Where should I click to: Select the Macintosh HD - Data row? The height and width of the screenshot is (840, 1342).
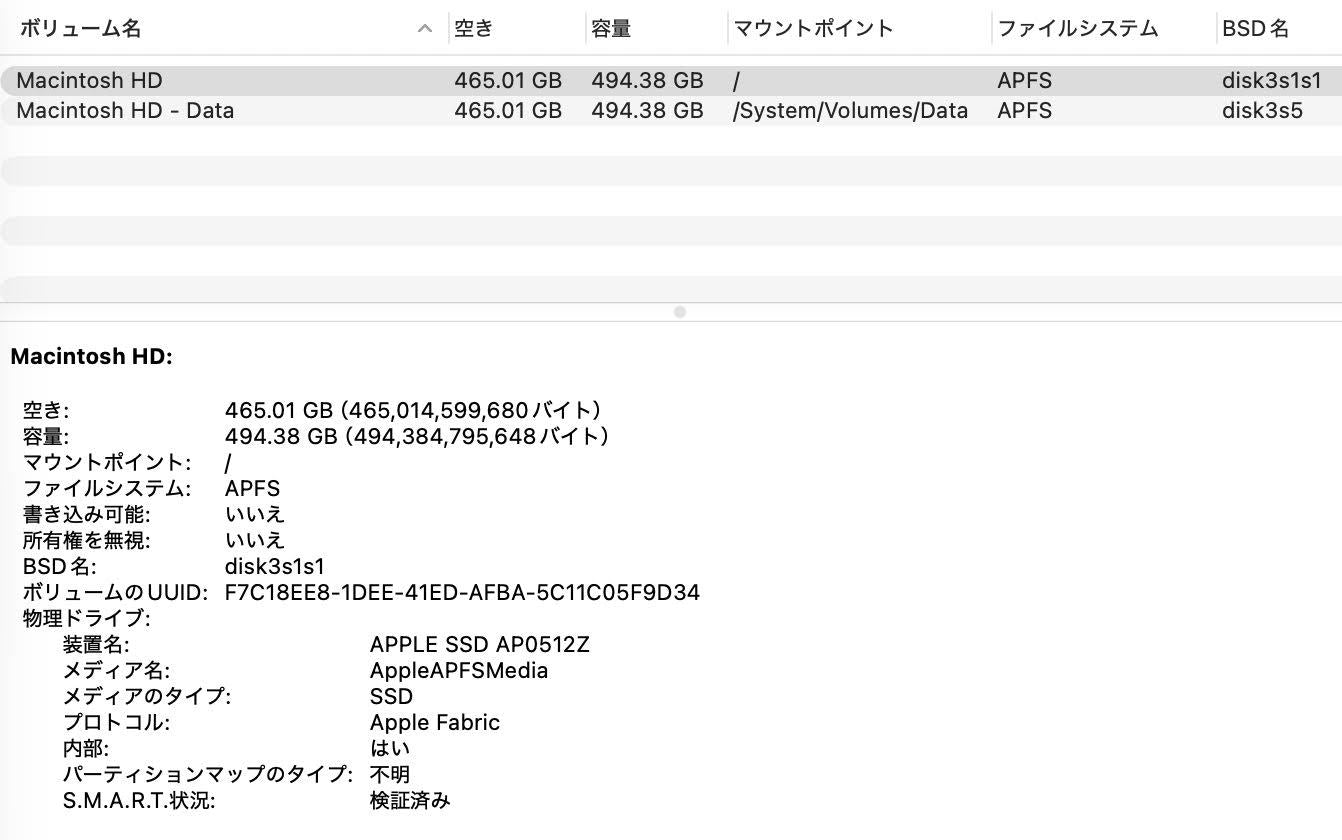[x=671, y=110]
